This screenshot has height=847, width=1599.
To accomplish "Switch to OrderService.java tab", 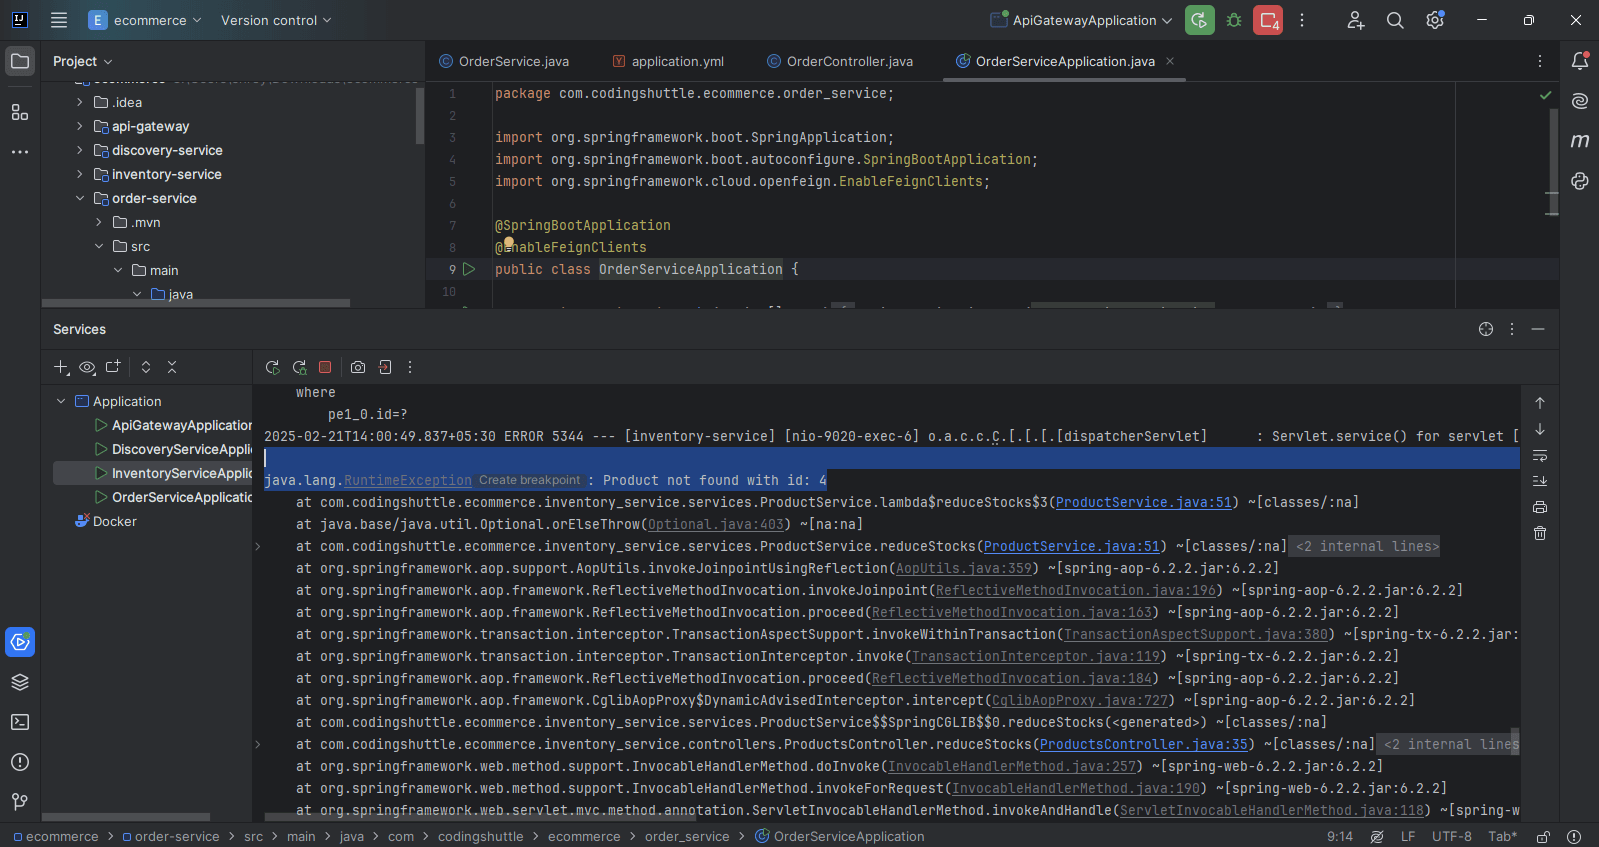I will pyautogui.click(x=504, y=61).
